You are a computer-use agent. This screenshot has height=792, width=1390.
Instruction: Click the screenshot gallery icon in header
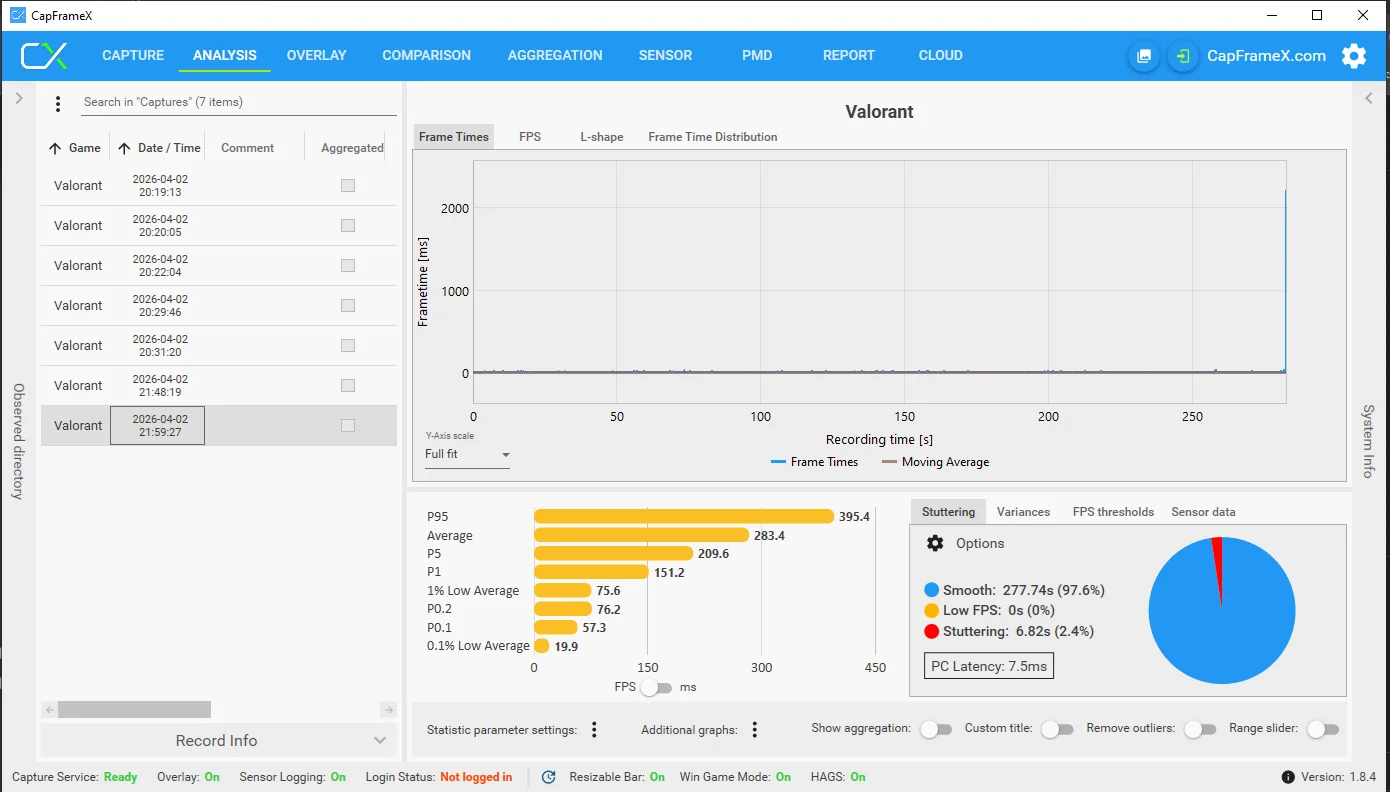[x=1144, y=56]
